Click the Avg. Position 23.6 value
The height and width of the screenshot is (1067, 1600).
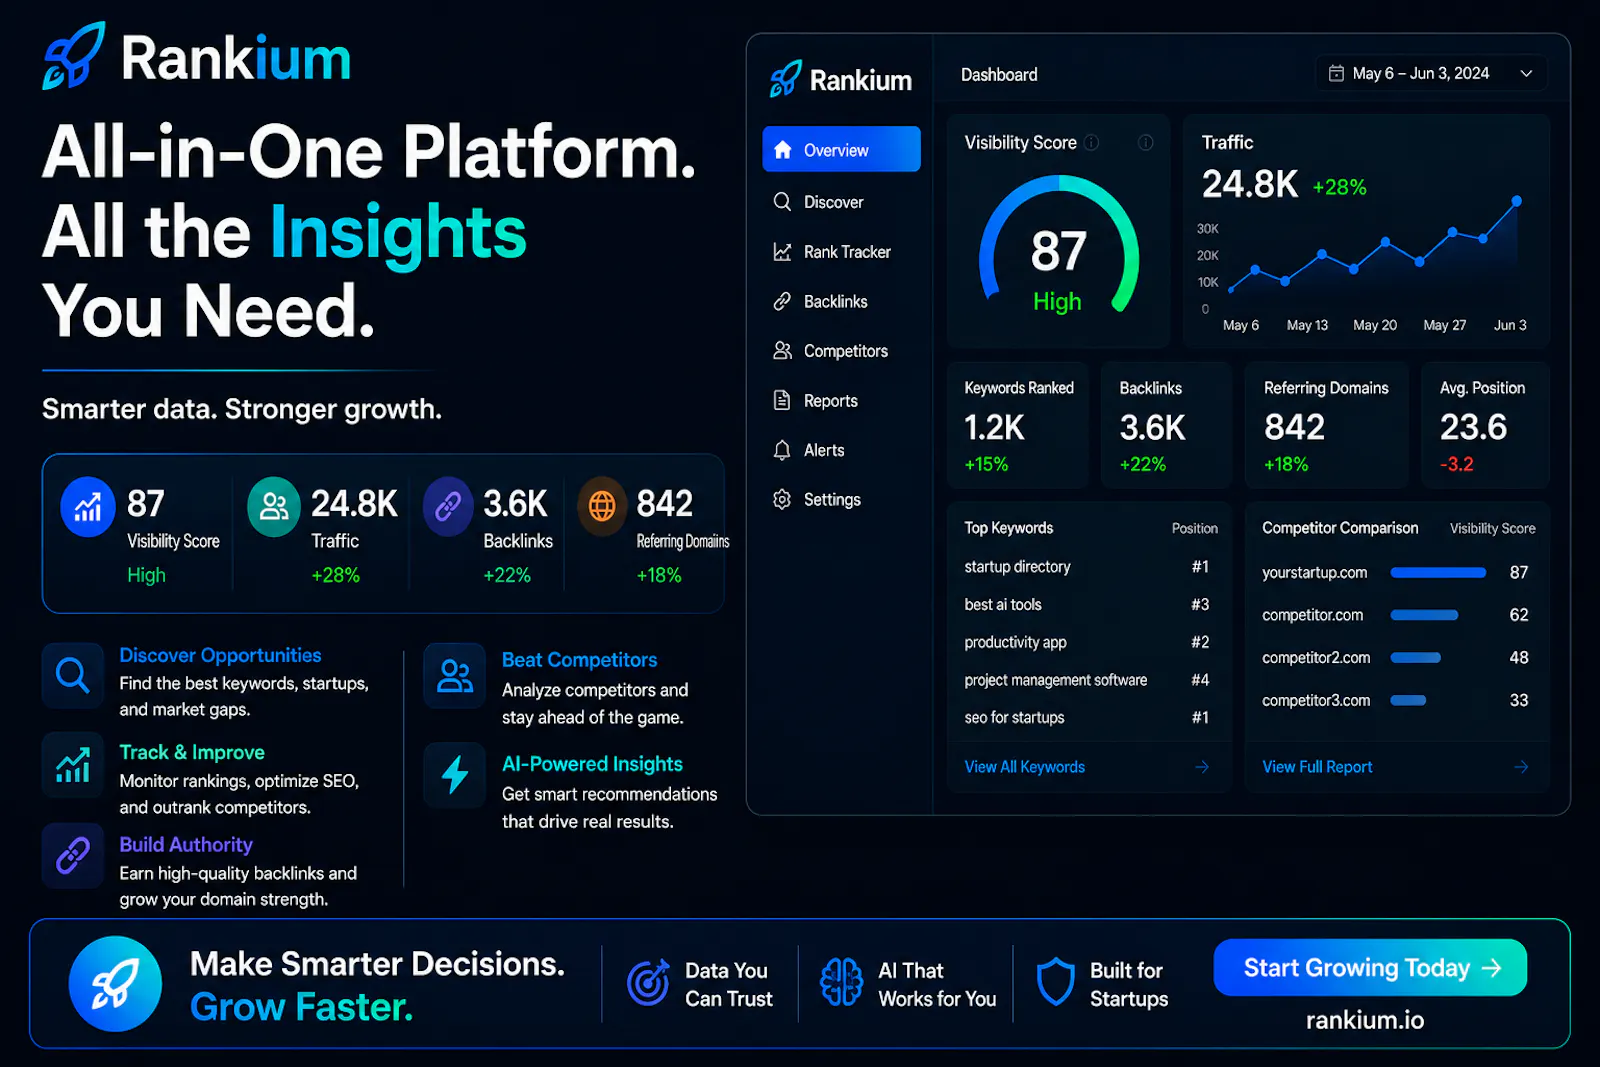[x=1473, y=427]
